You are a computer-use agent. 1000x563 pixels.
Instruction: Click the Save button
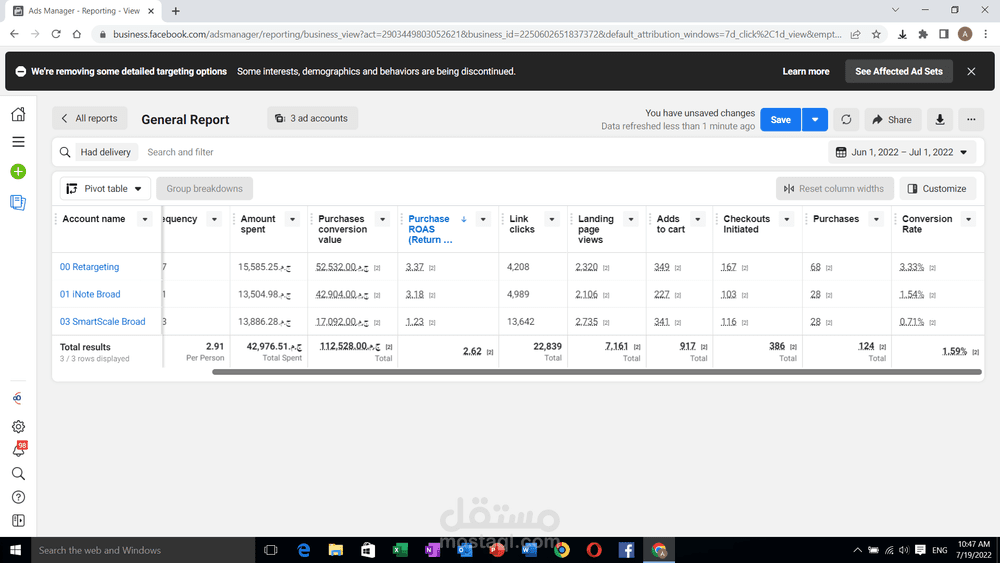click(x=780, y=120)
